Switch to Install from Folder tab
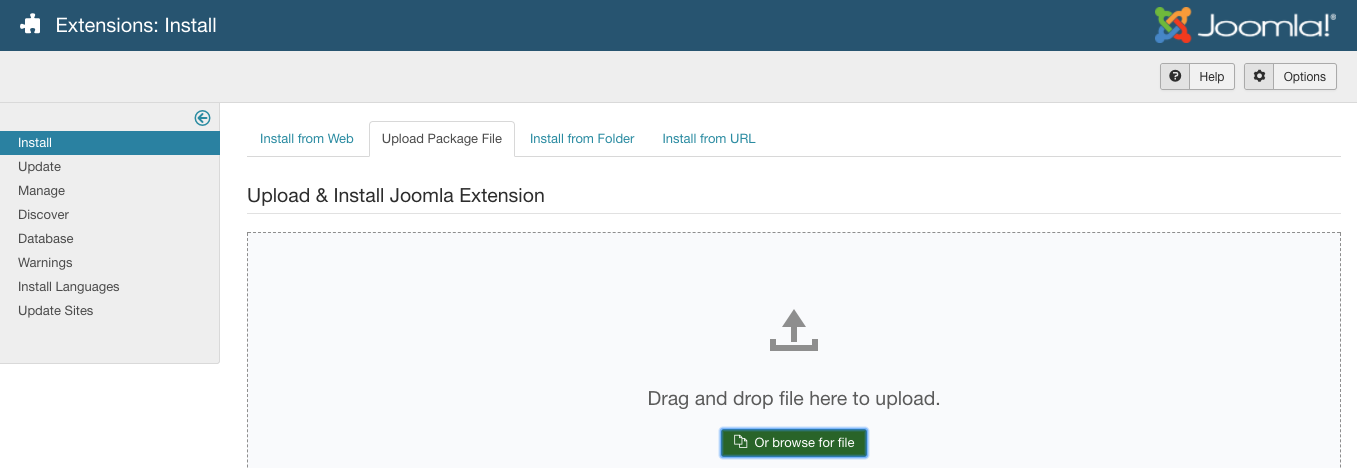Viewport: 1357px width, 468px height. tap(582, 139)
